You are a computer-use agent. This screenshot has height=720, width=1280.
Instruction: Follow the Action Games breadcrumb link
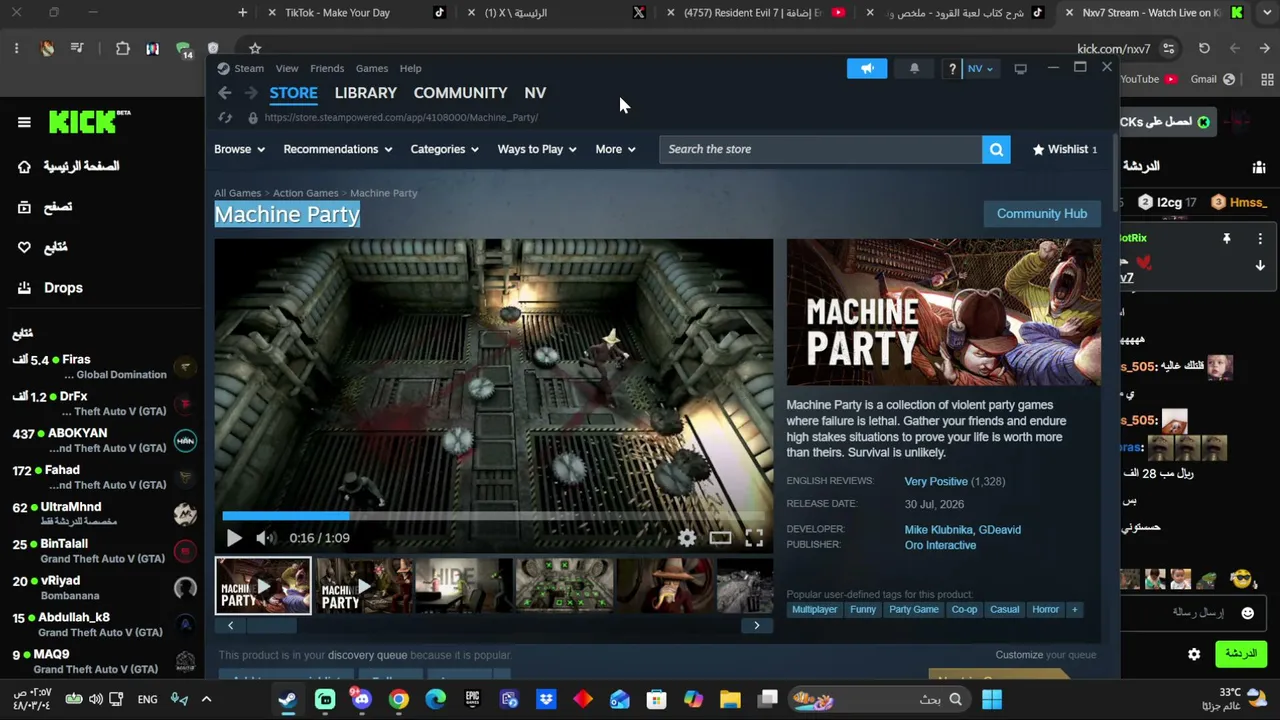pos(305,193)
